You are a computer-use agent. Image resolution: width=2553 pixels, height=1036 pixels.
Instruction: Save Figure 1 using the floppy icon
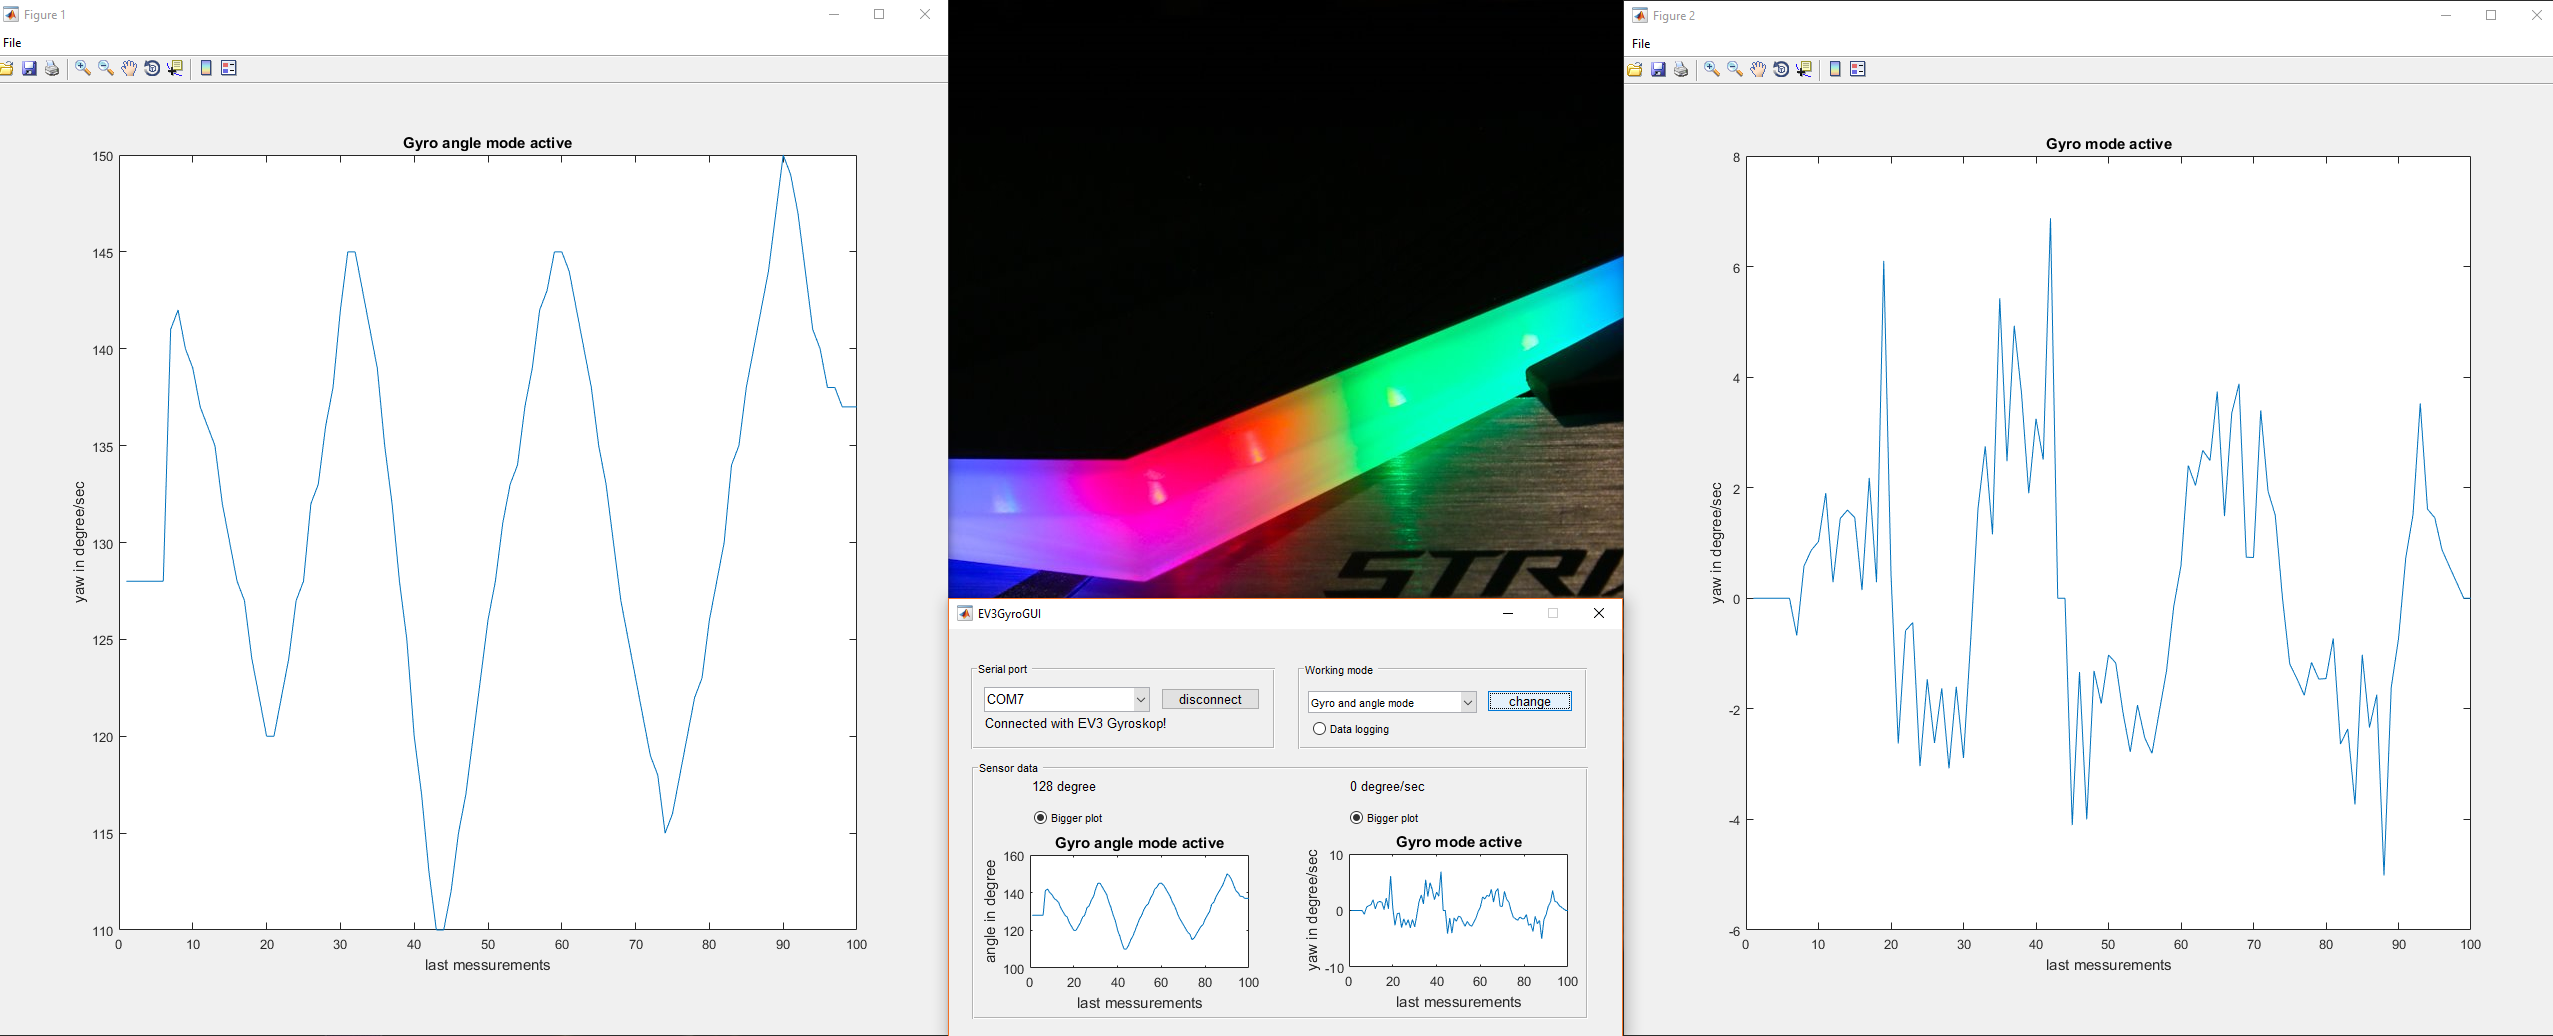point(29,68)
